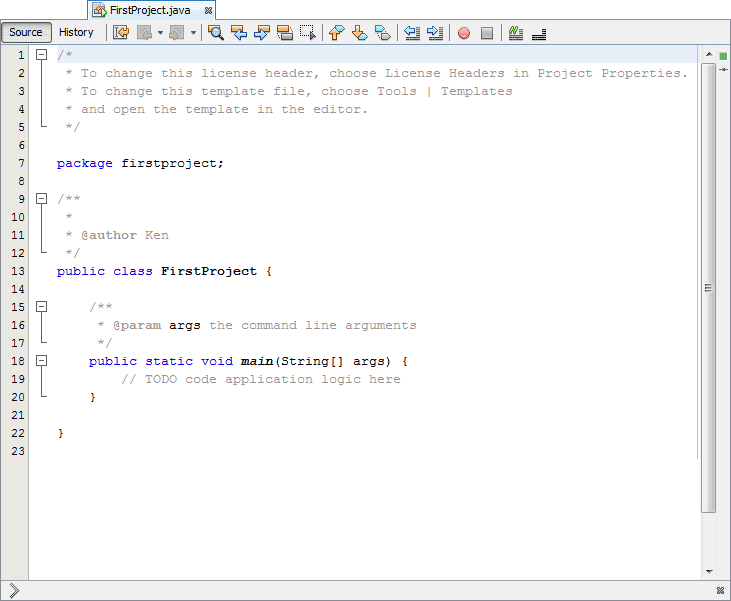
Task: Click the grayed-out Forward navigation icon
Action: [177, 33]
